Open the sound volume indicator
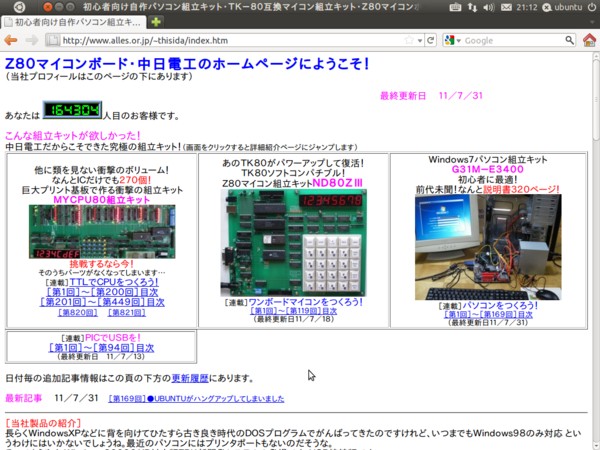Image resolution: width=600 pixels, height=450 pixels. coord(489,7)
